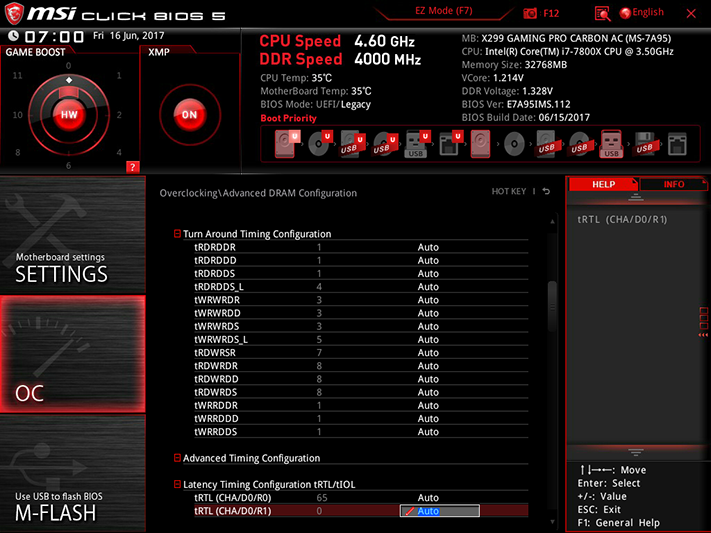This screenshot has height=533, width=711.
Task: Click the date Fri 16 Jun, 2017
Action: point(128,35)
